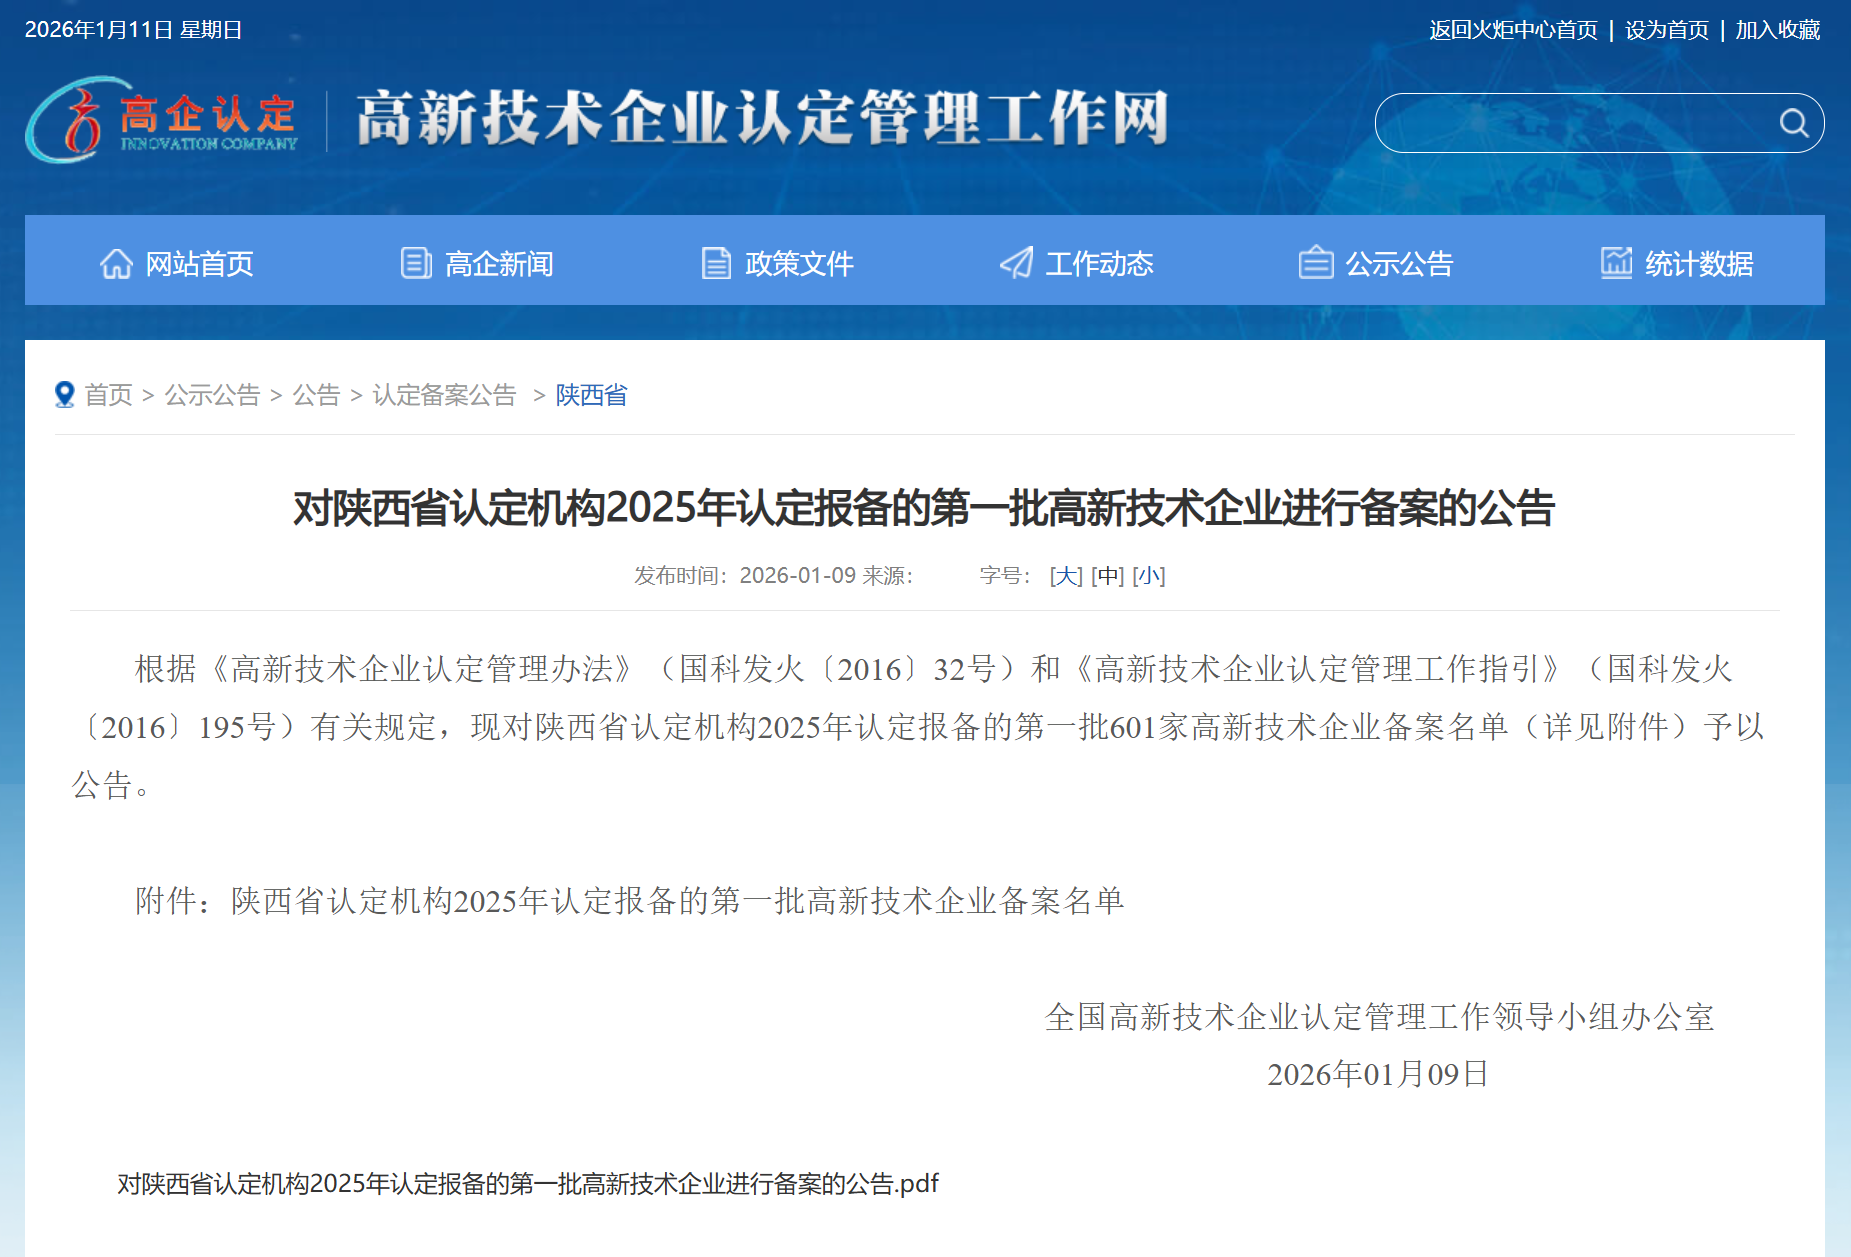Viewport: 1851px width, 1257px height.
Task: Open the 政策文件 menu item
Action: coord(798,263)
